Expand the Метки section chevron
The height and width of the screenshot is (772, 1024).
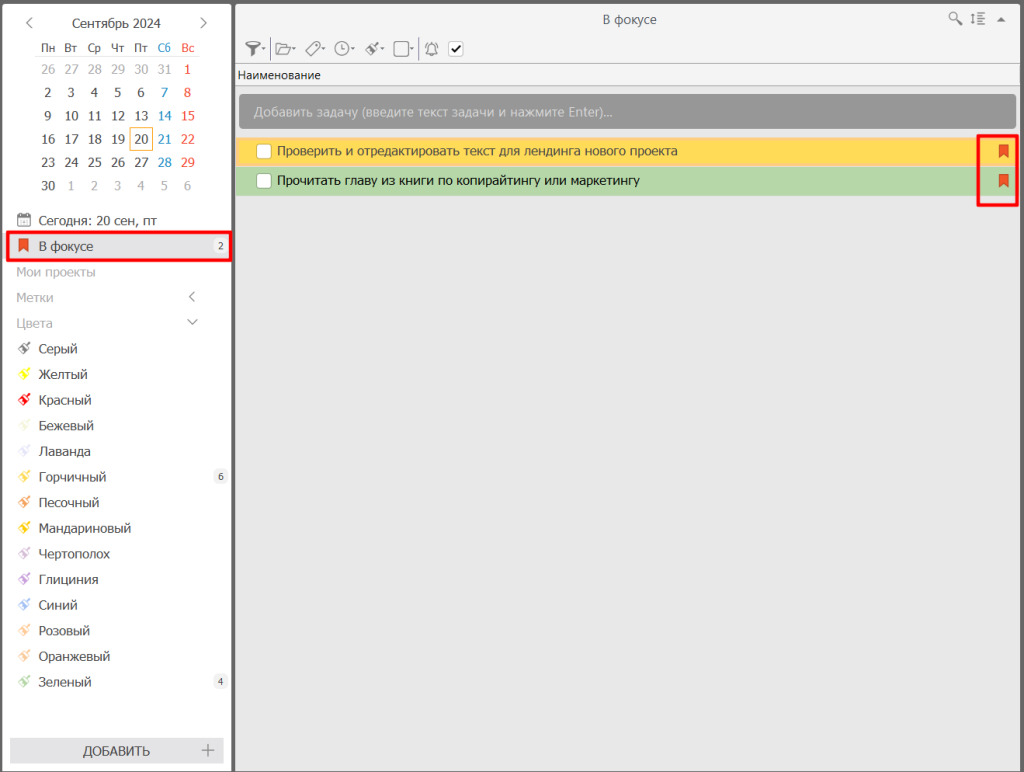point(192,297)
